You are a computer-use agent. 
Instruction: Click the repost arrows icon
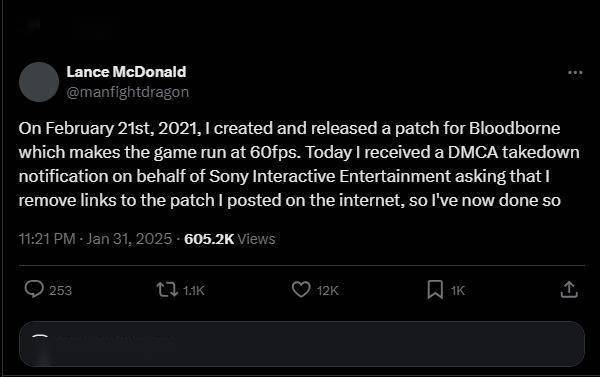pyautogui.click(x=167, y=290)
